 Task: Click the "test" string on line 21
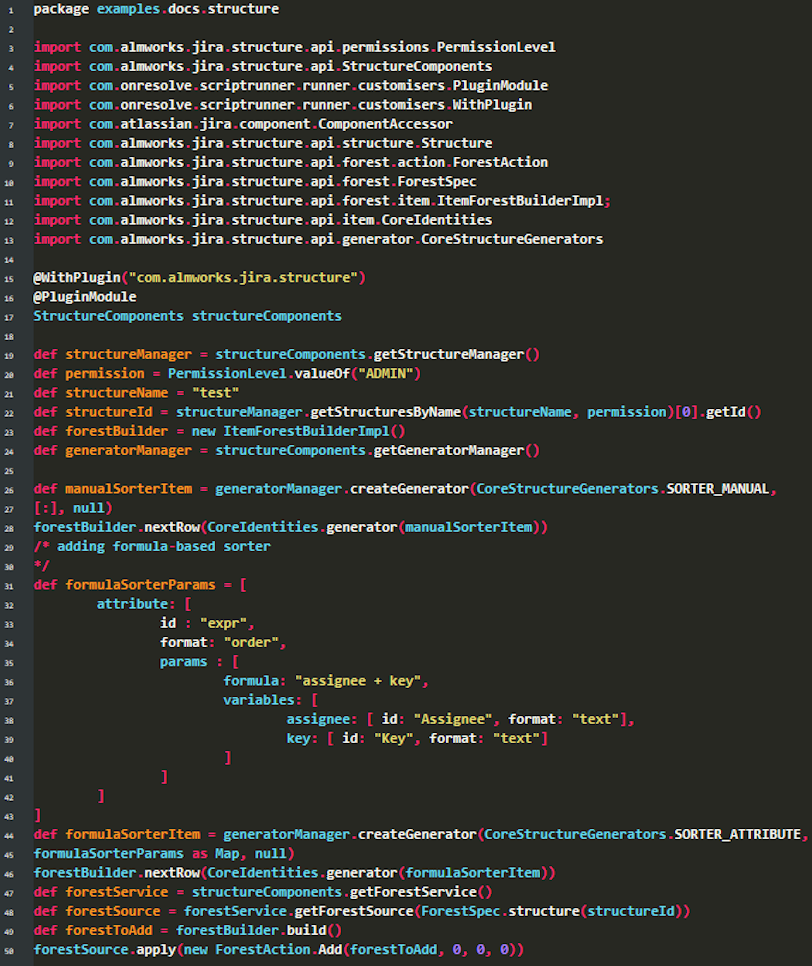pyautogui.click(x=216, y=393)
